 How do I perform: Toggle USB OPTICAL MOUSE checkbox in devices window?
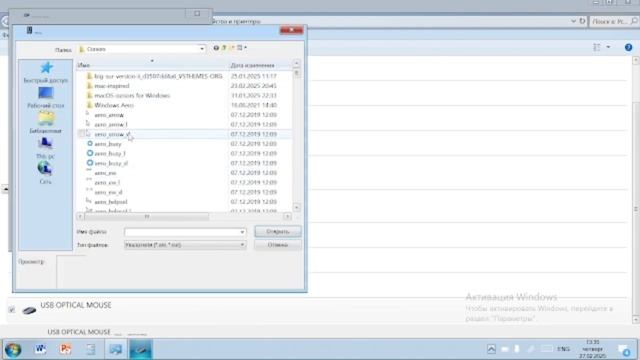point(12,310)
